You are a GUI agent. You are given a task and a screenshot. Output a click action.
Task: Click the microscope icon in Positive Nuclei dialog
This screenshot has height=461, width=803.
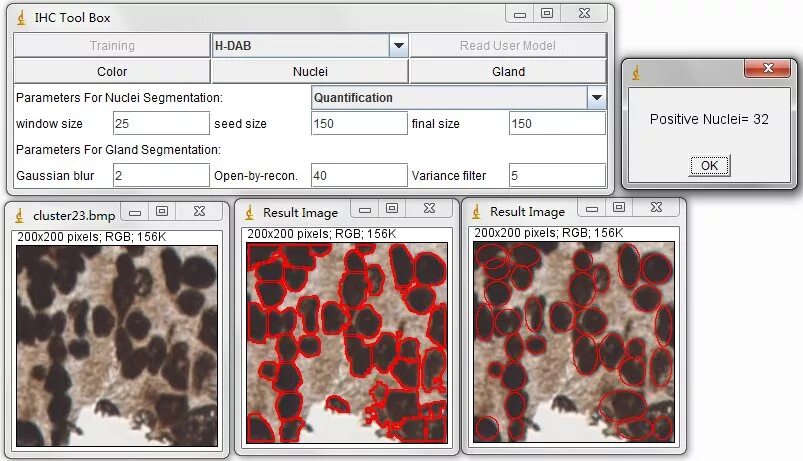coord(636,73)
